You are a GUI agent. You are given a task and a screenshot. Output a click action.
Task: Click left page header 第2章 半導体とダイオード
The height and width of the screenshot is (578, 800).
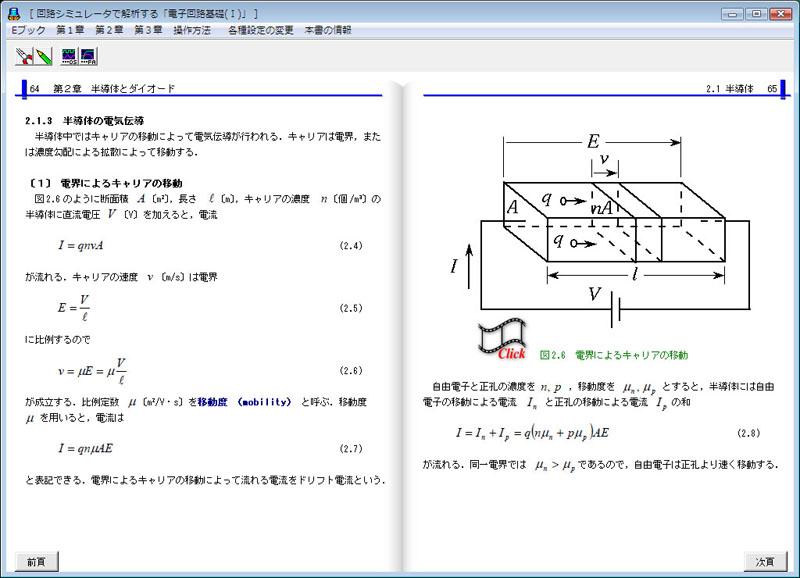pos(114,89)
